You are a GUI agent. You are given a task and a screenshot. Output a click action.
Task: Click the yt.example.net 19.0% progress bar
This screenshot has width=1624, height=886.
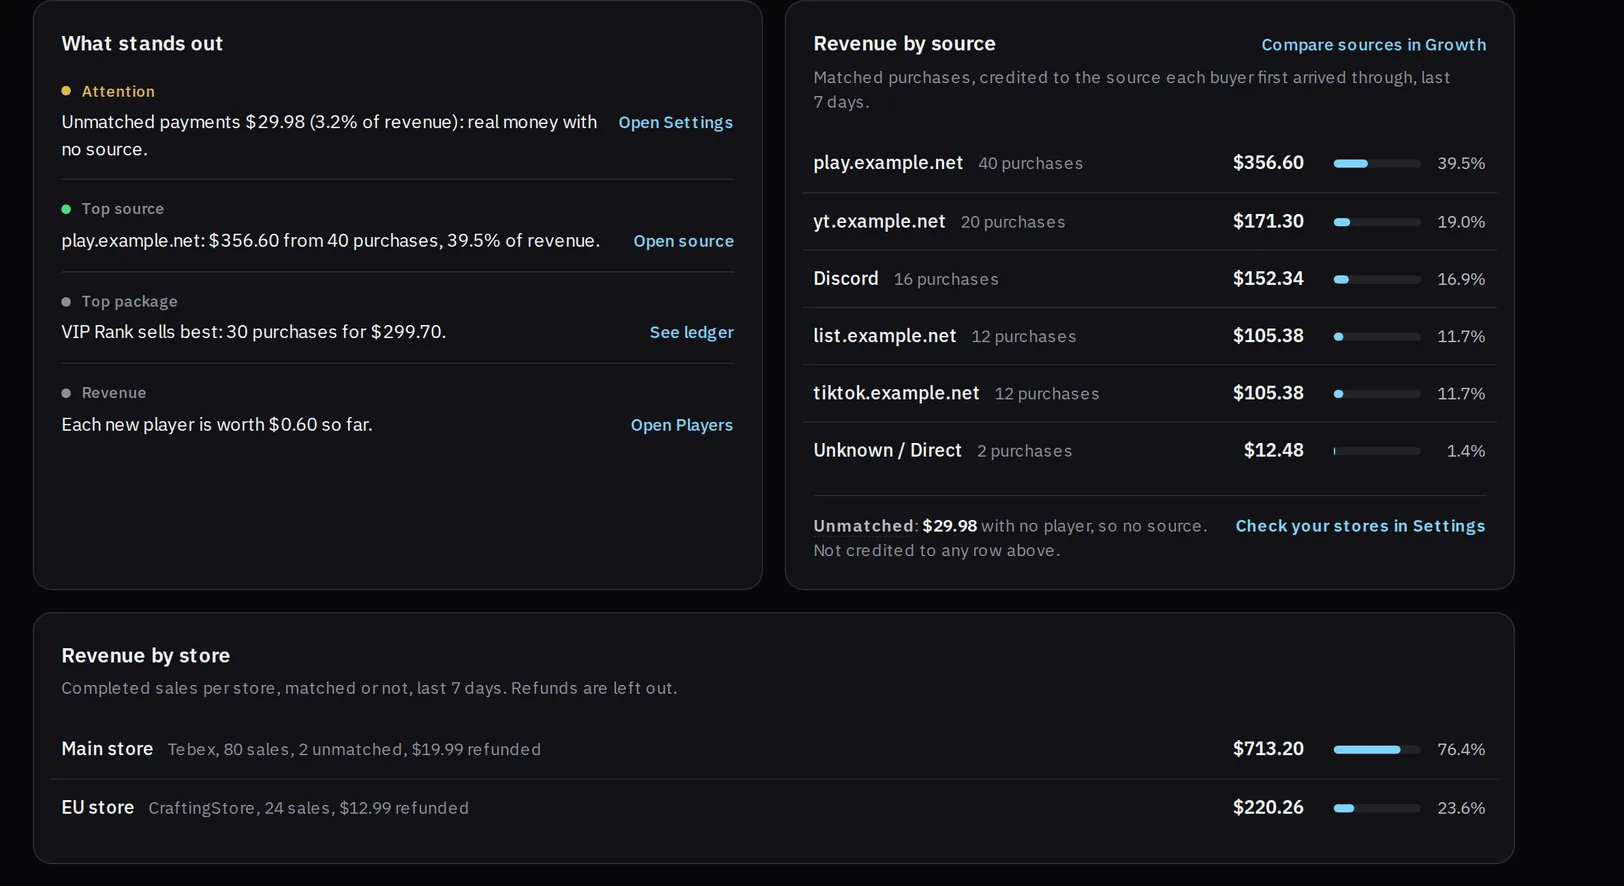click(1376, 222)
